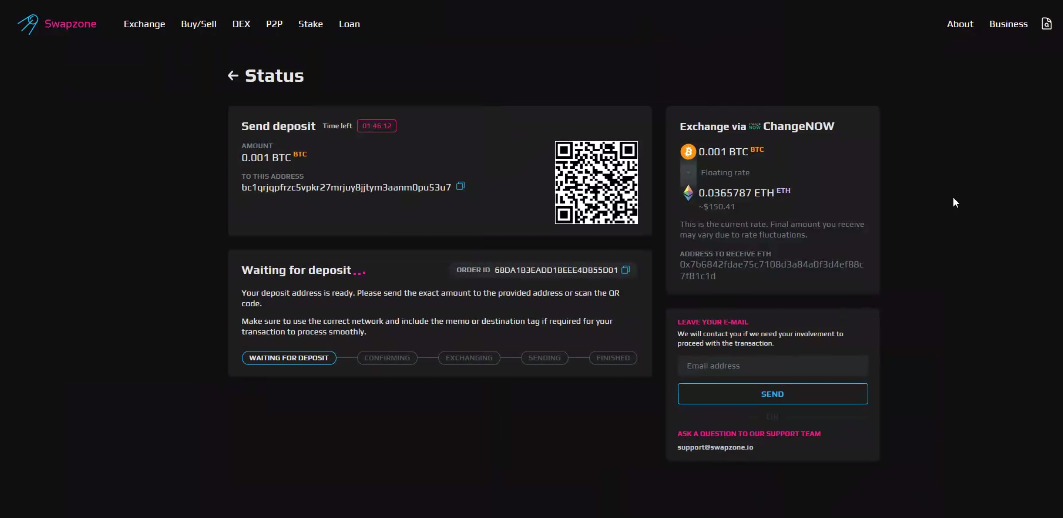1063x518 pixels.
Task: Click the deposit QR code
Action: pyautogui.click(x=596, y=182)
